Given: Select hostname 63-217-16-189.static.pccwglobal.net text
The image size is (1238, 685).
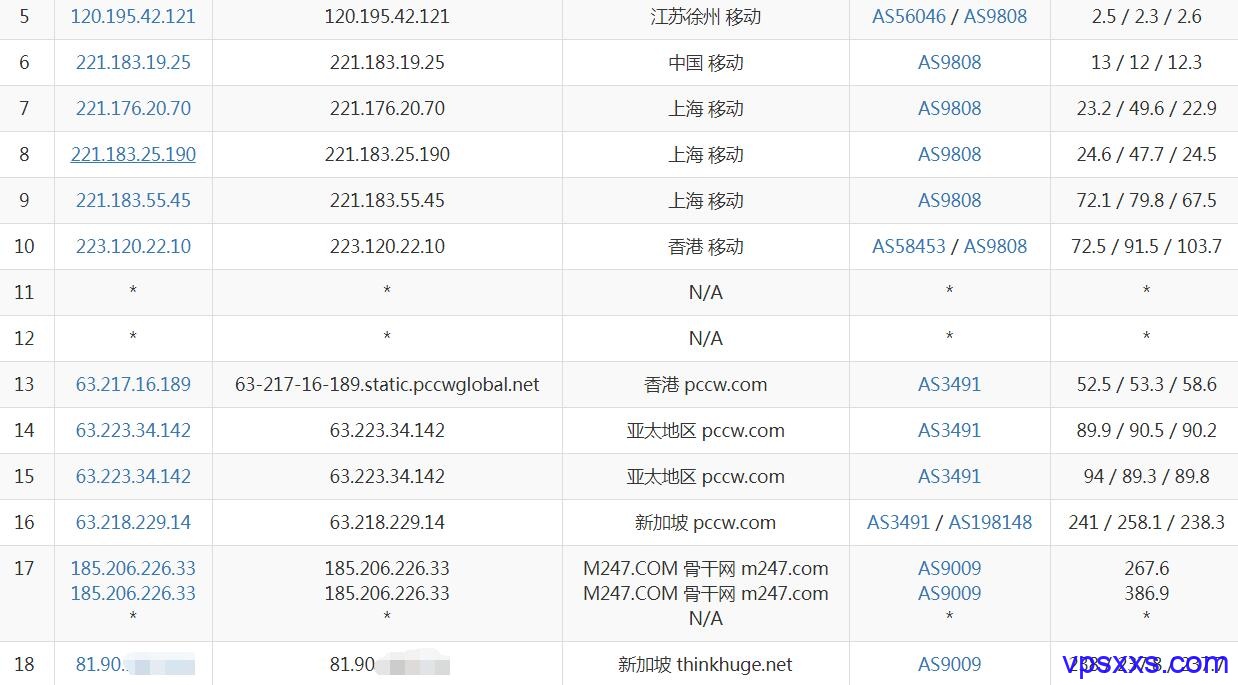Looking at the screenshot, I should coord(387,384).
